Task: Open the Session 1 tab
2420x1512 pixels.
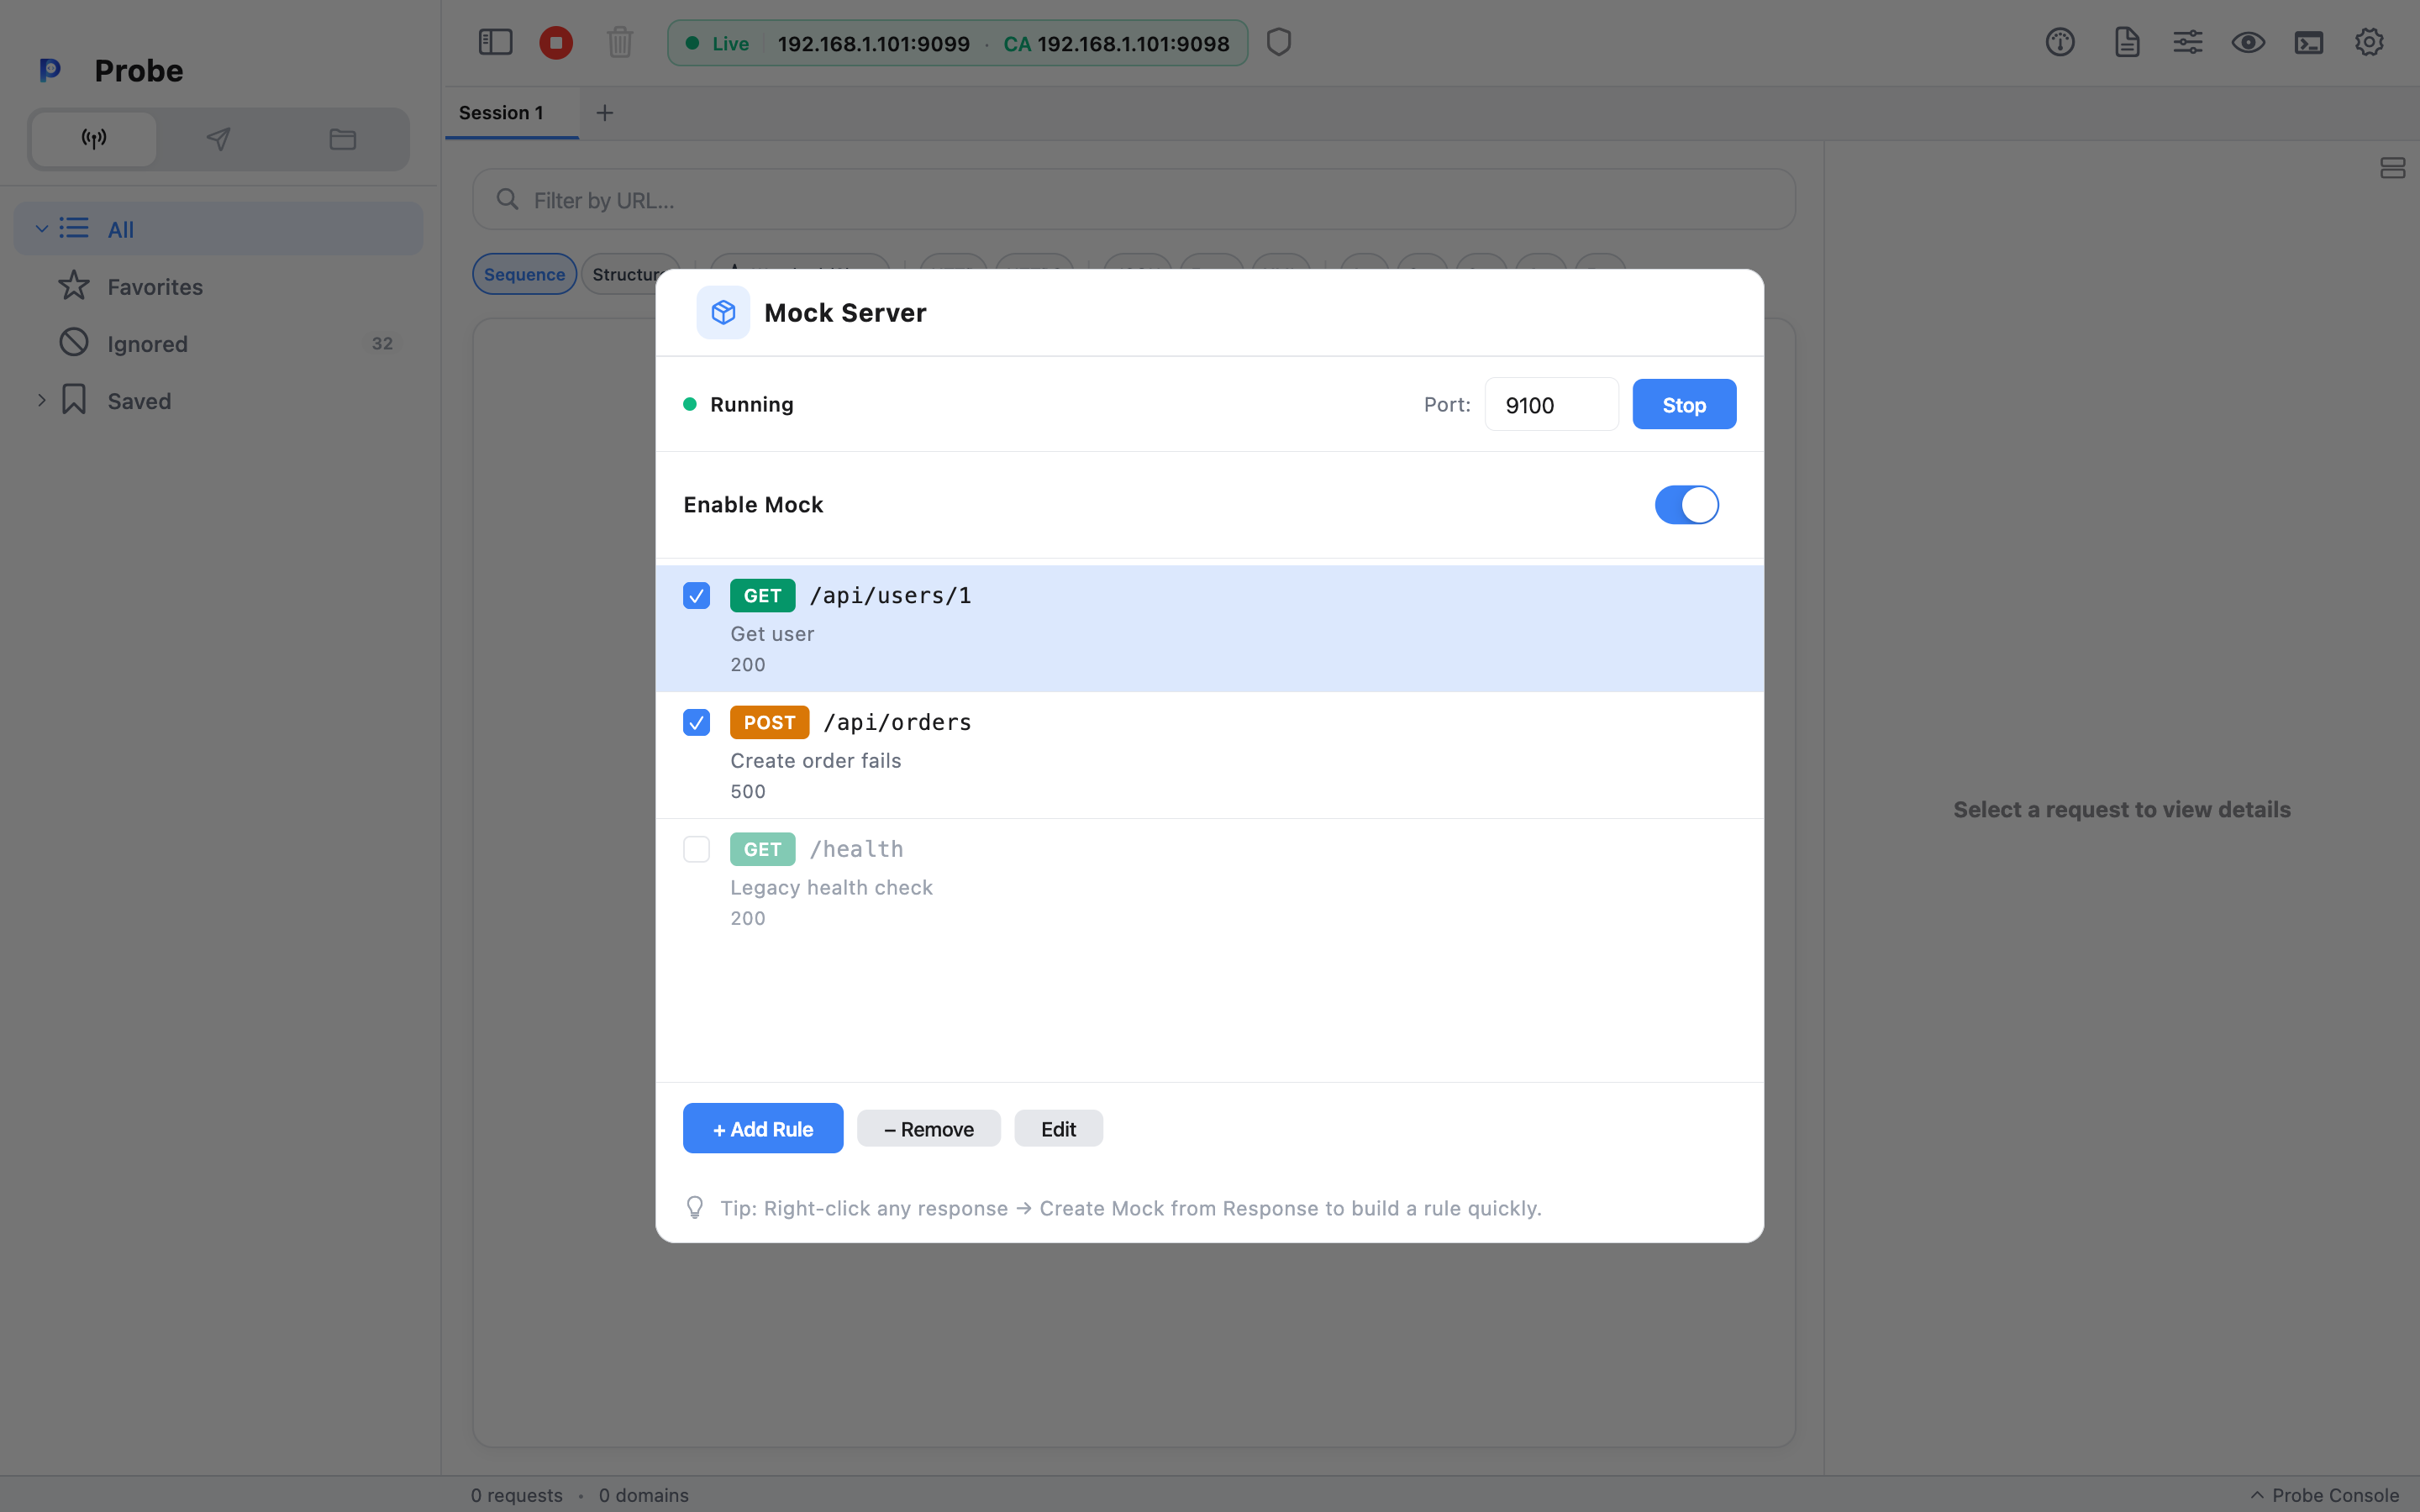Action: (x=511, y=113)
